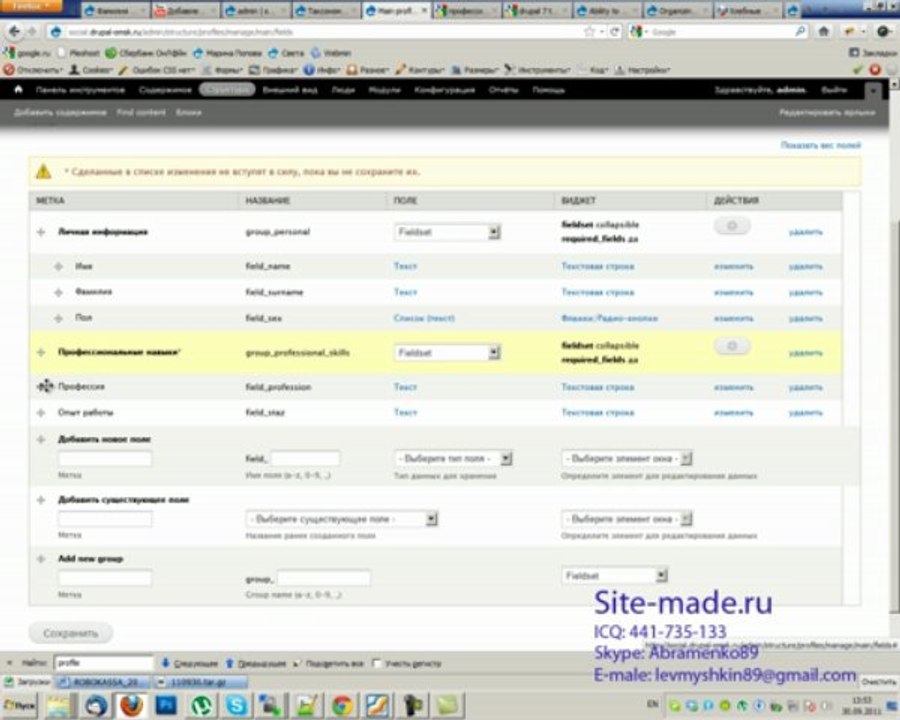
Task: Click the Find content shortcut link
Action: coord(141,113)
